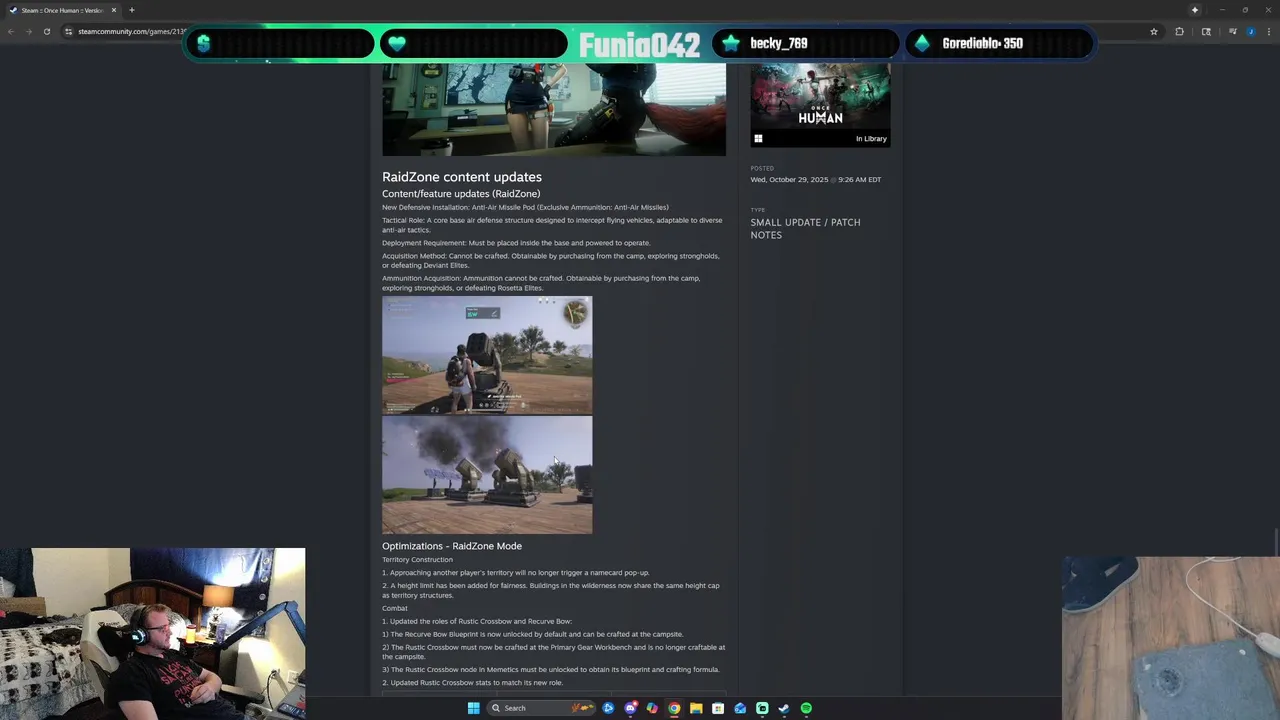The width and height of the screenshot is (1280, 720).
Task: Open the mail app from the taskbar
Action: coord(740,708)
